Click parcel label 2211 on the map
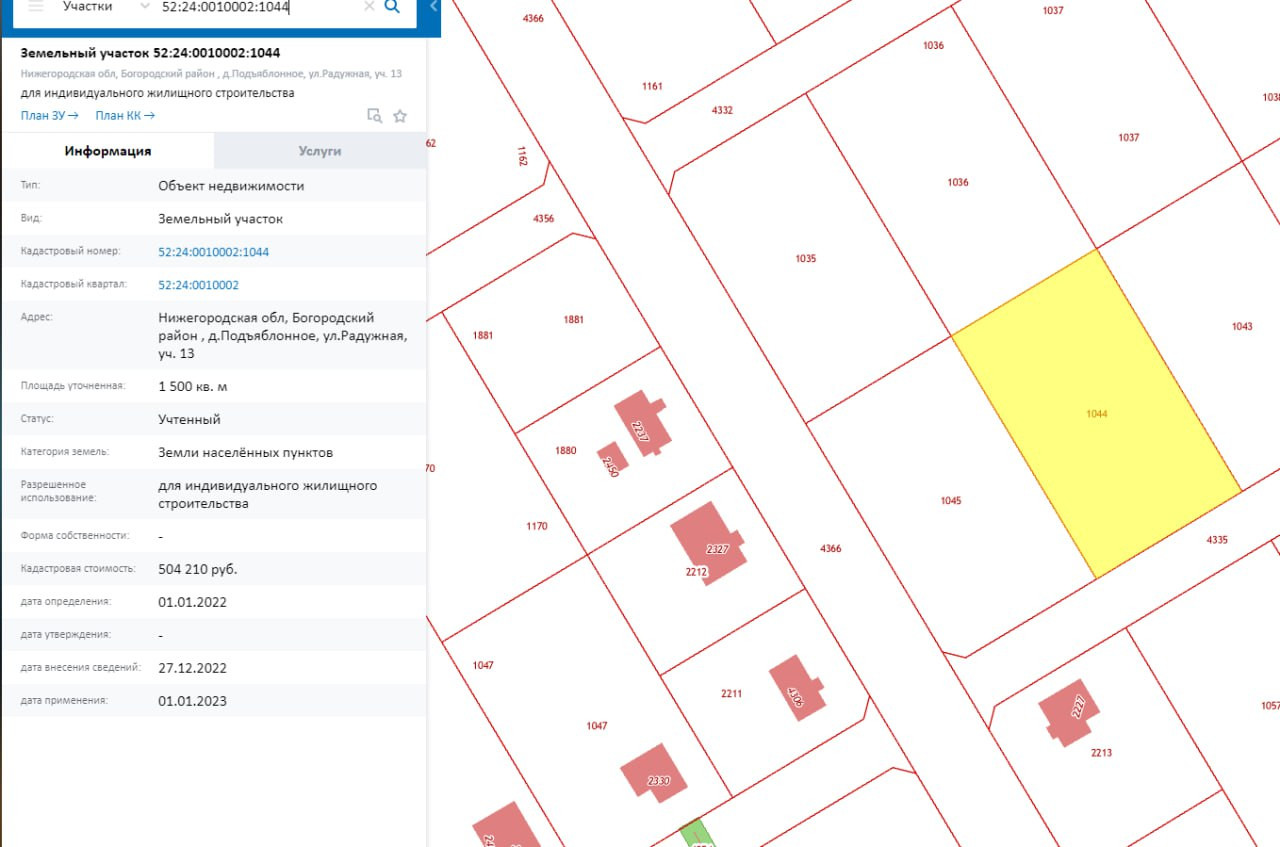The width and height of the screenshot is (1280, 847). click(x=731, y=693)
